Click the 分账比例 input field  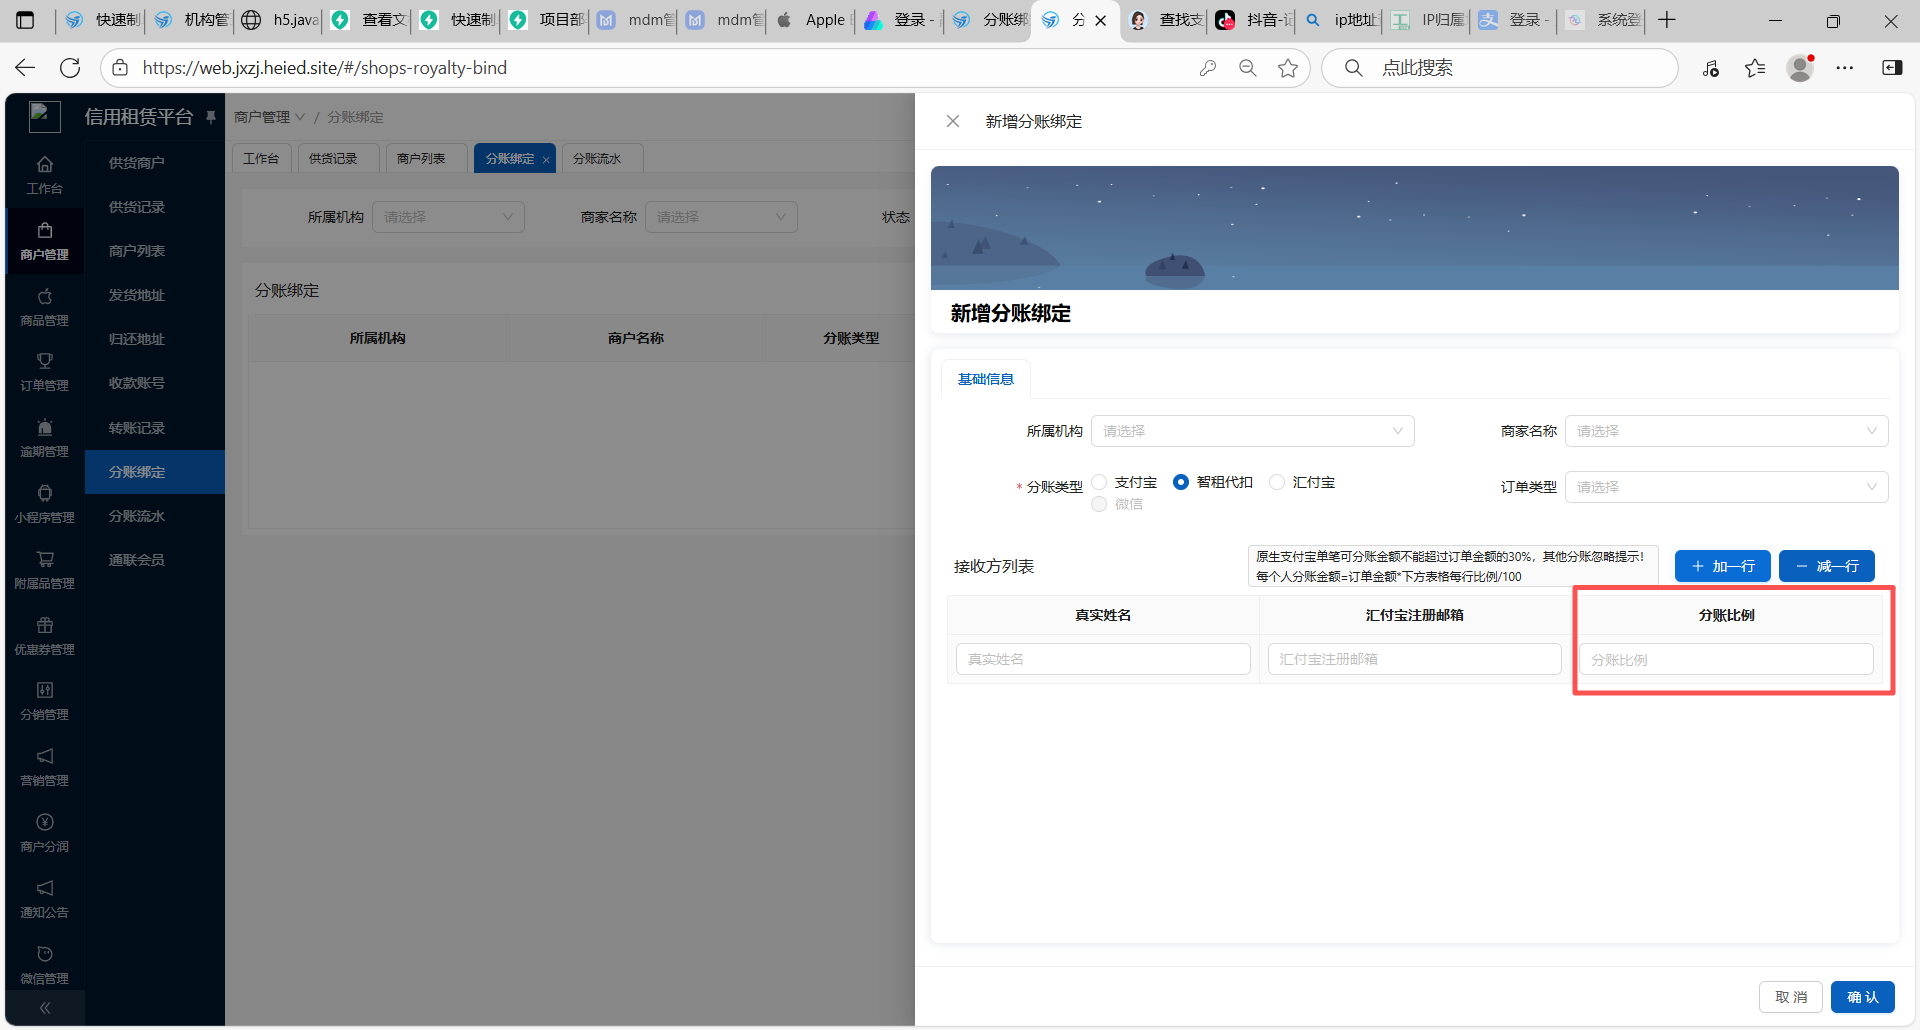click(x=1726, y=660)
